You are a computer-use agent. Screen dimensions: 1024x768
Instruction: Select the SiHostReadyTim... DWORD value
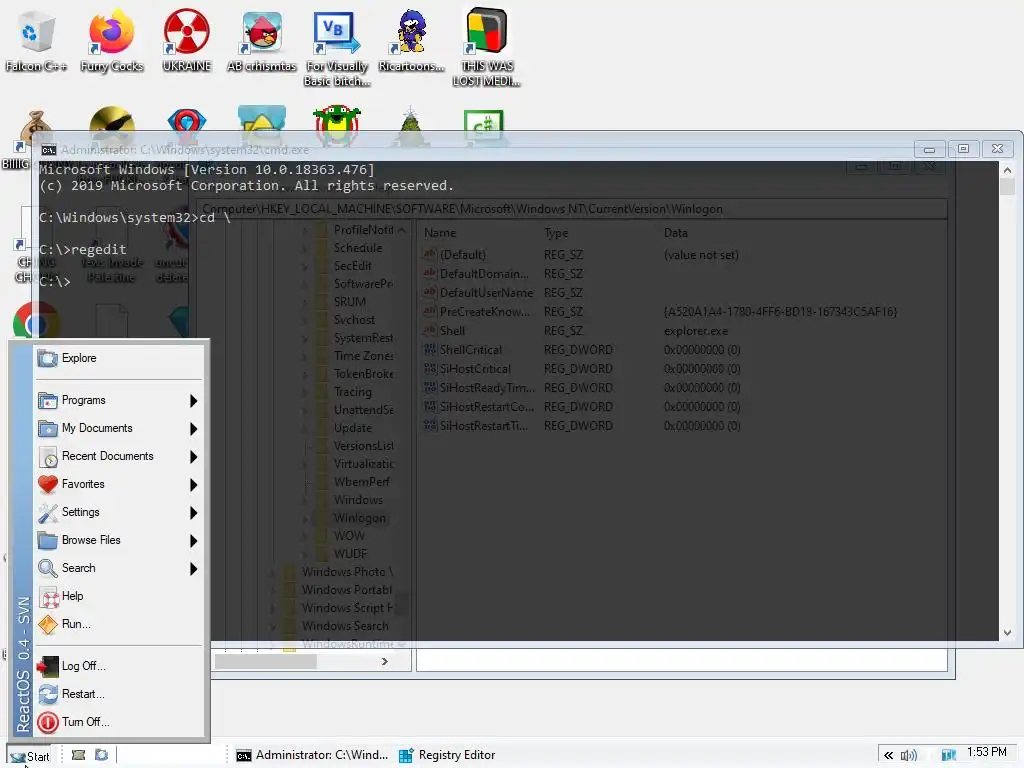[x=487, y=387]
